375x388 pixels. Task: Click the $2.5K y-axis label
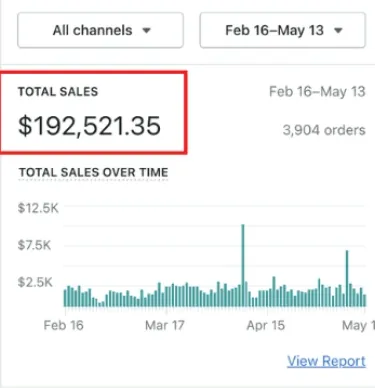pyautogui.click(x=35, y=282)
